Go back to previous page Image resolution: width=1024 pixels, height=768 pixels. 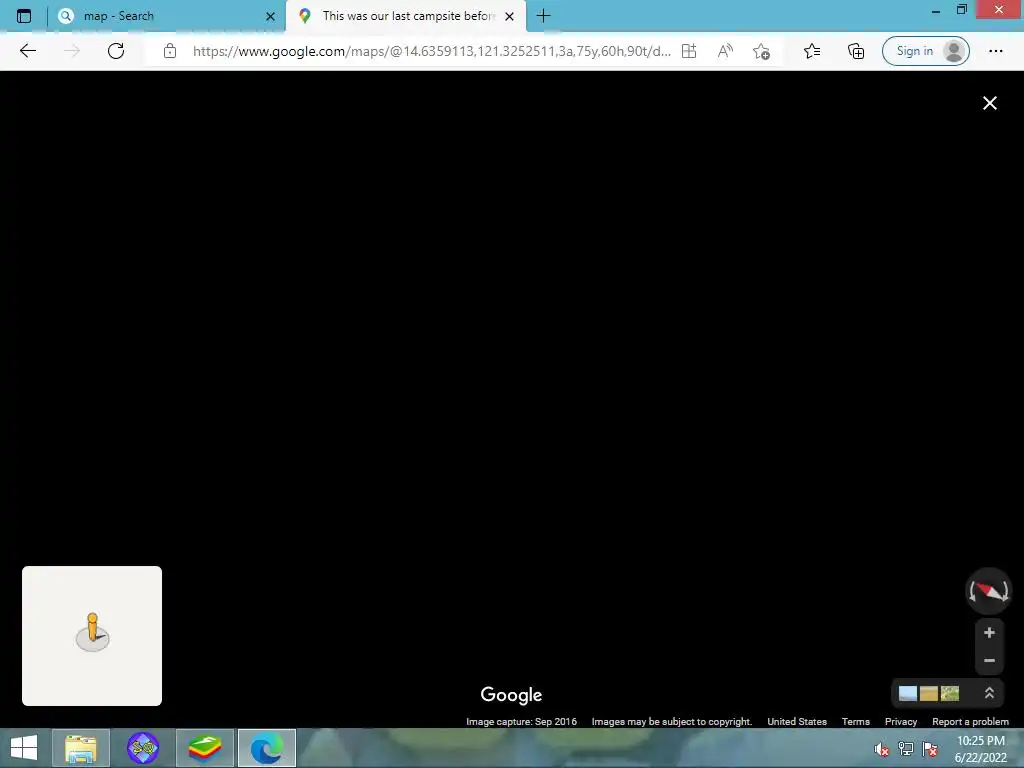click(27, 51)
